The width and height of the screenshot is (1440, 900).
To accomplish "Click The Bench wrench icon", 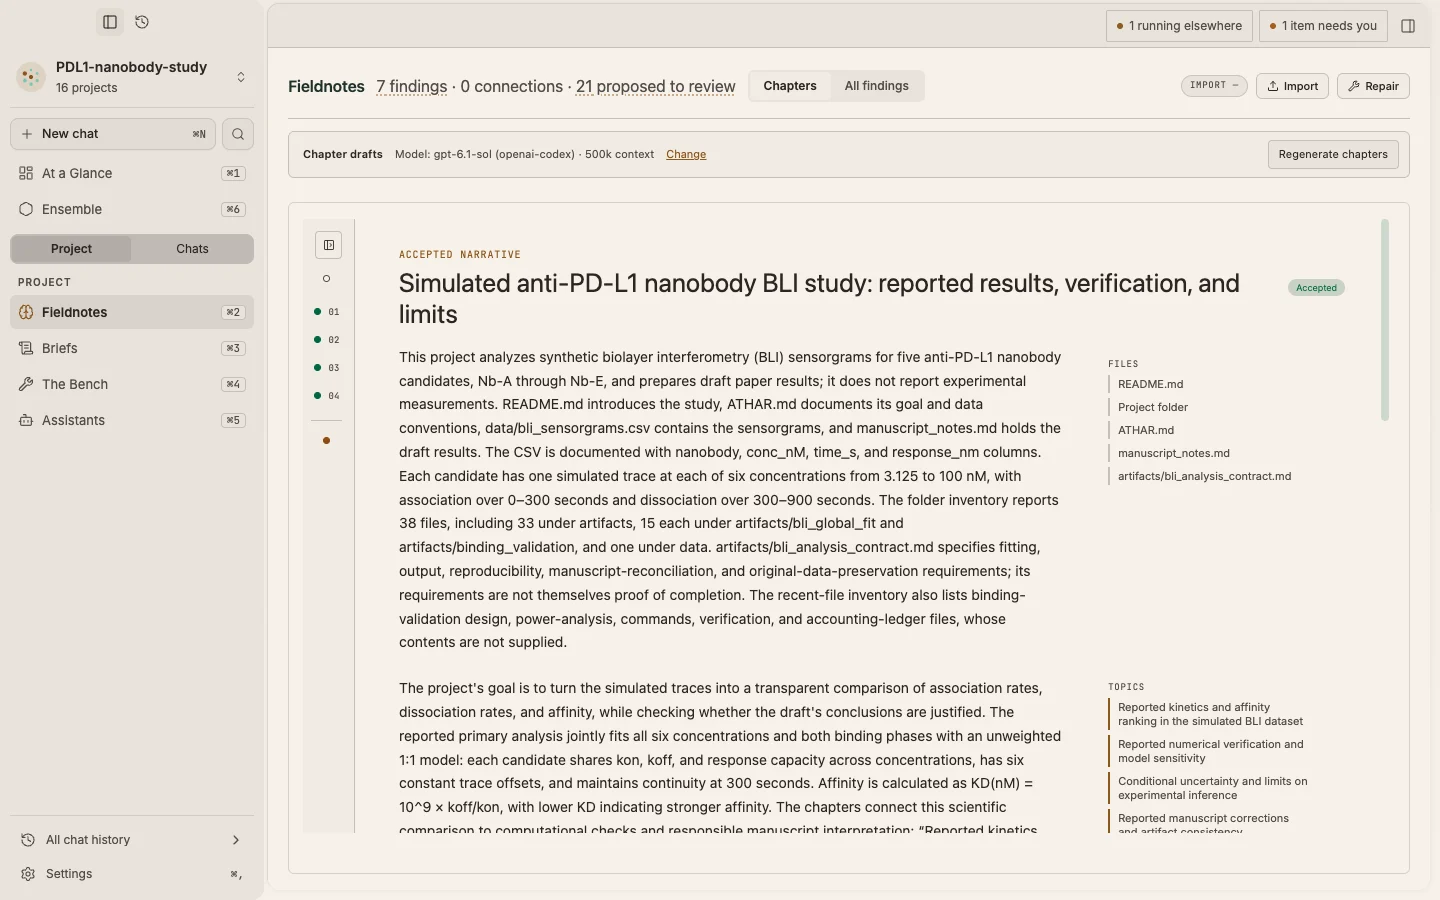I will pyautogui.click(x=27, y=384).
